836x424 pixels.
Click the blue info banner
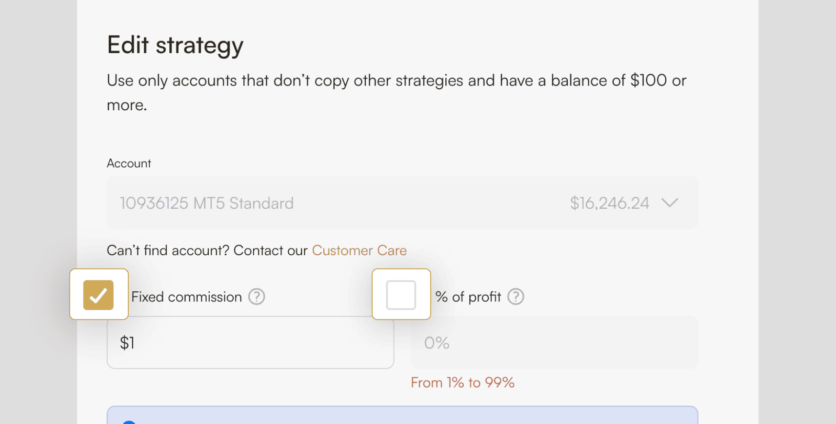(x=402, y=415)
